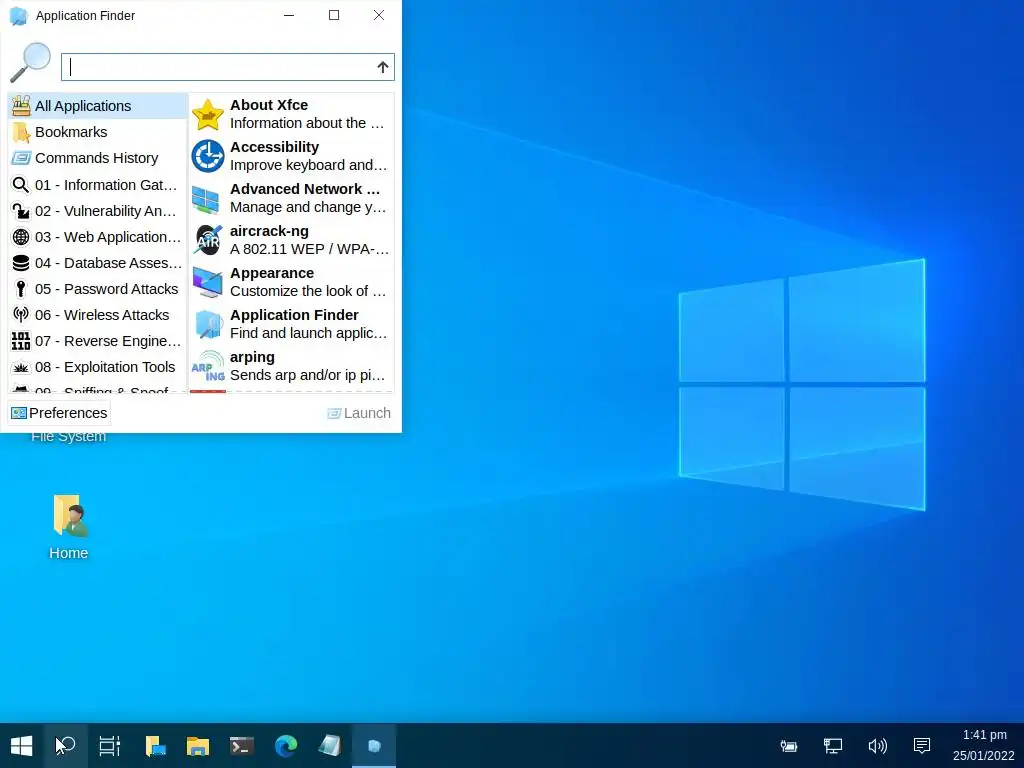Screen dimensions: 1024x768
Task: Select the Advanced Network entry text
Action: pos(308,198)
